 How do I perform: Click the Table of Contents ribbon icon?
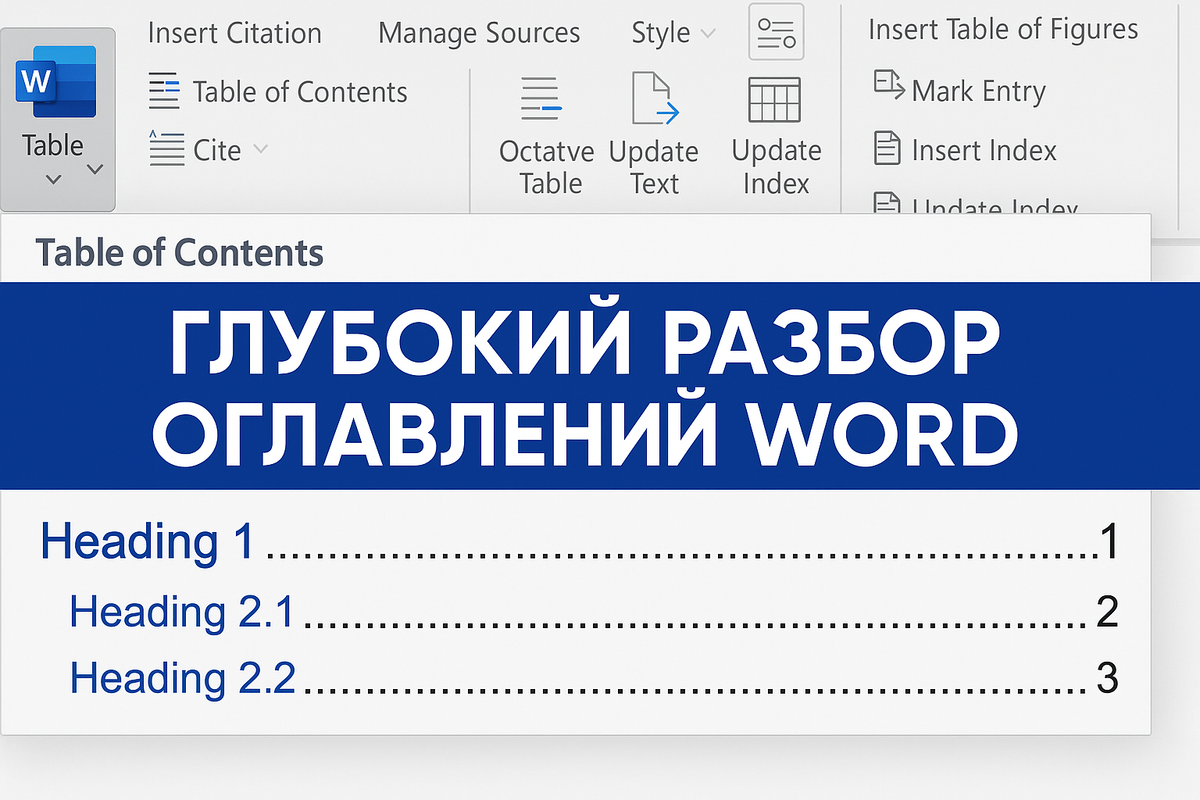[x=163, y=92]
